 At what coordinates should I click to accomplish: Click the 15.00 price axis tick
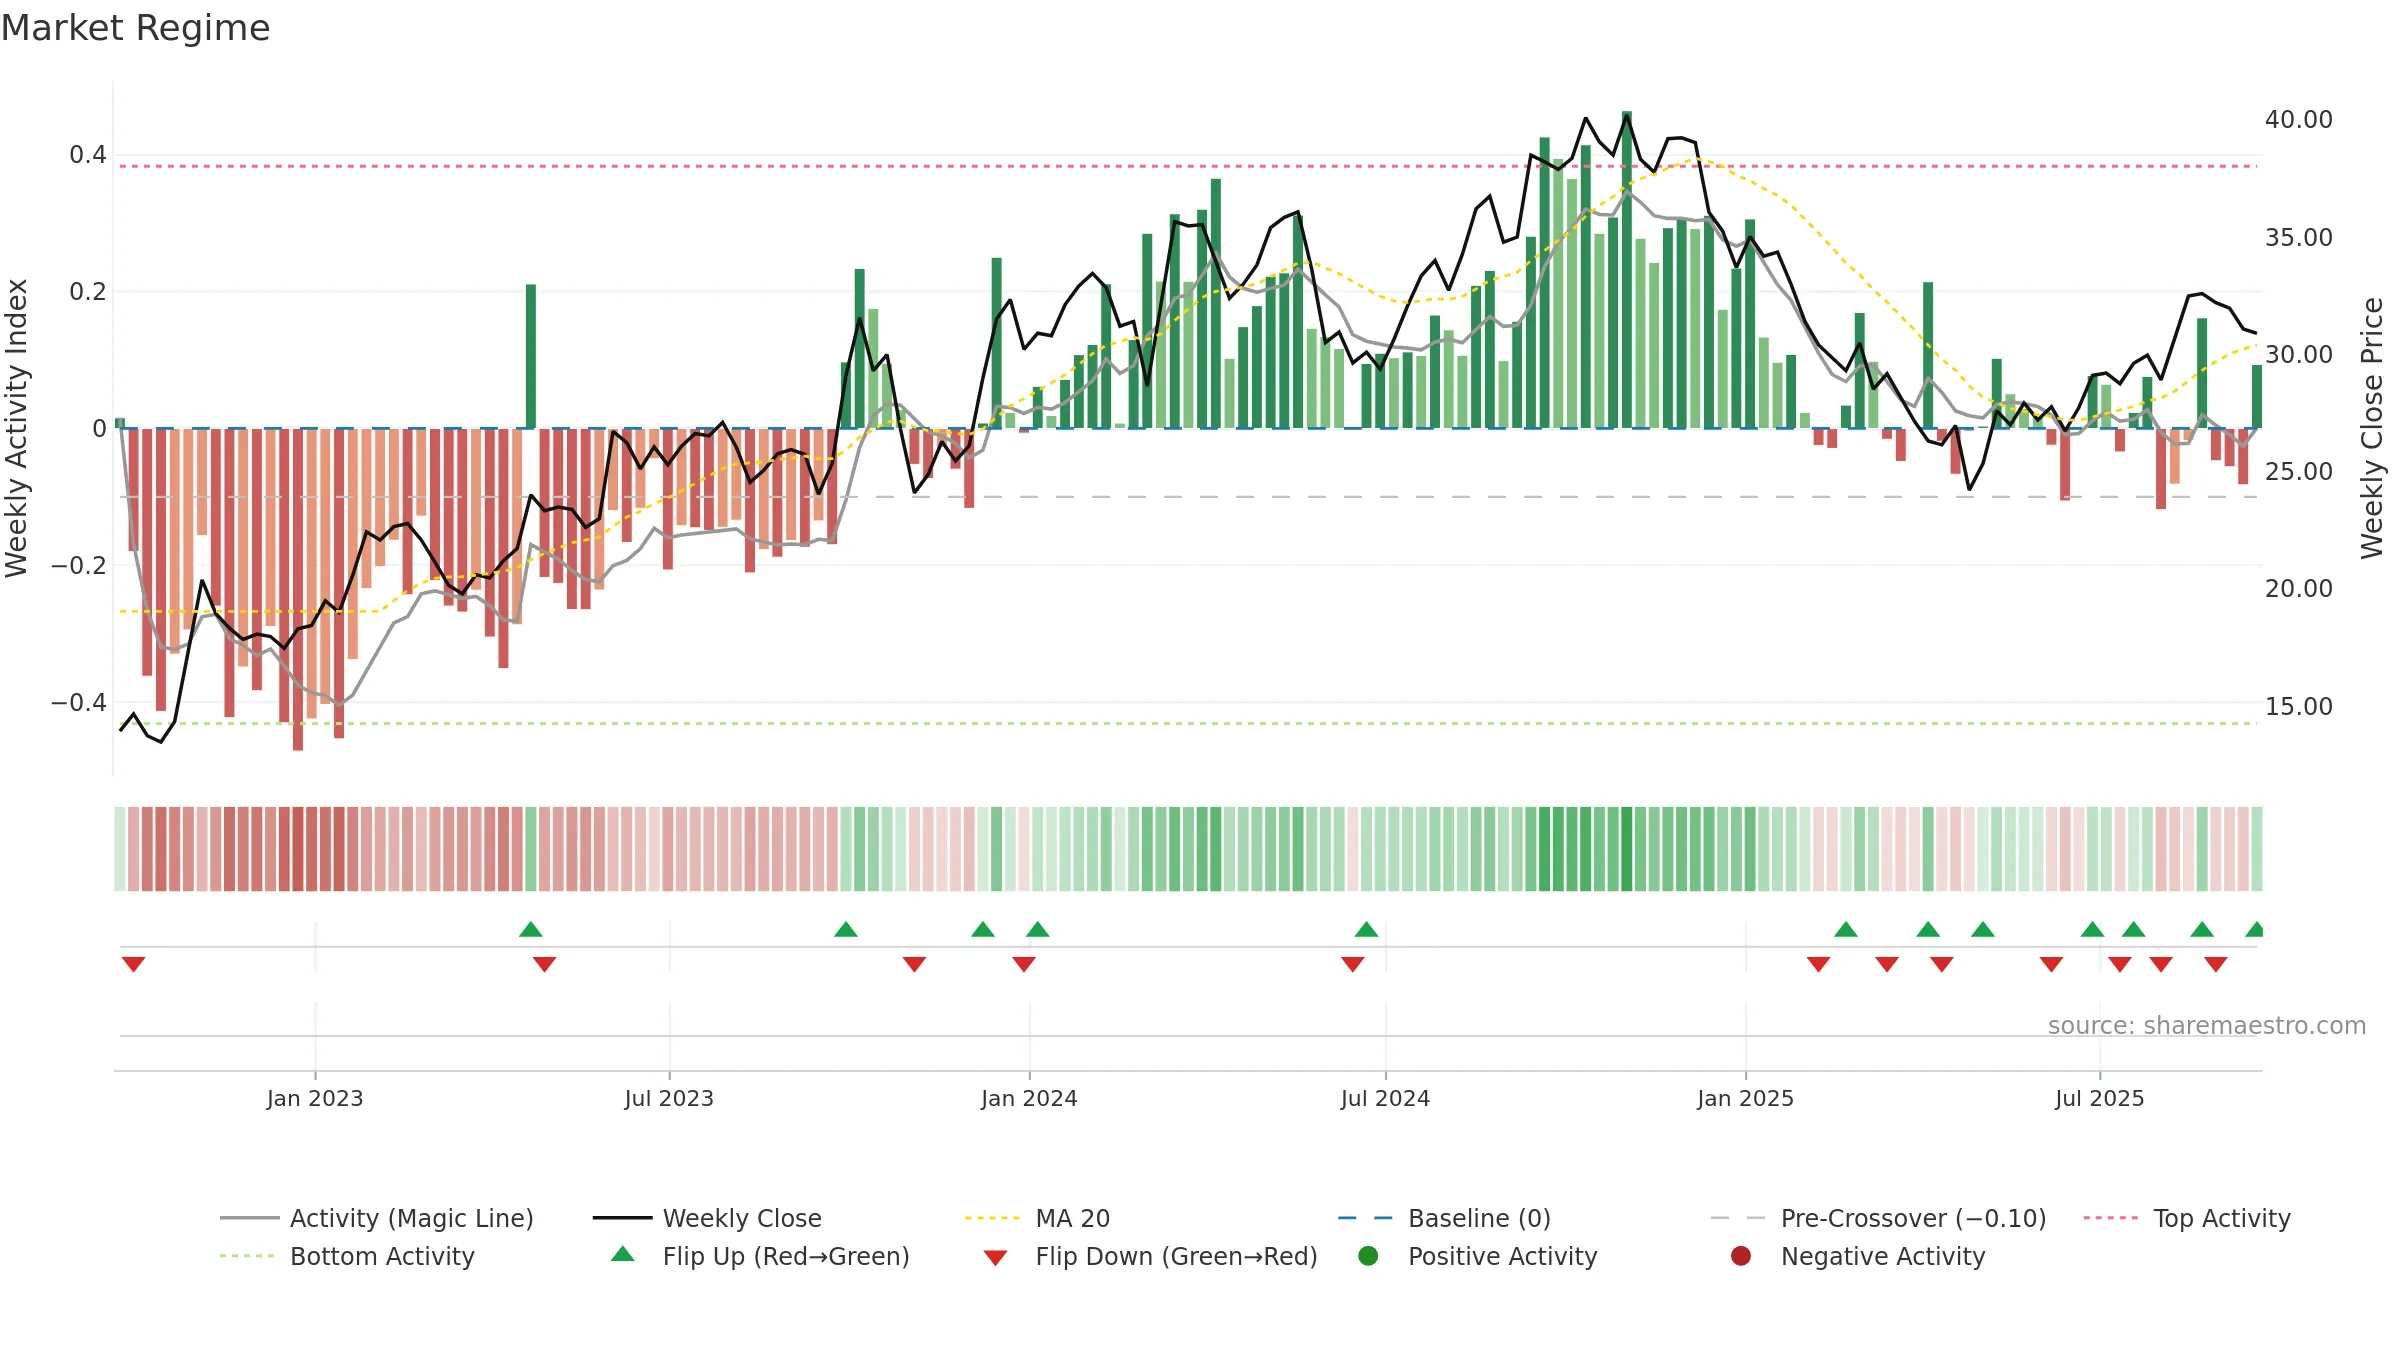point(2298,707)
